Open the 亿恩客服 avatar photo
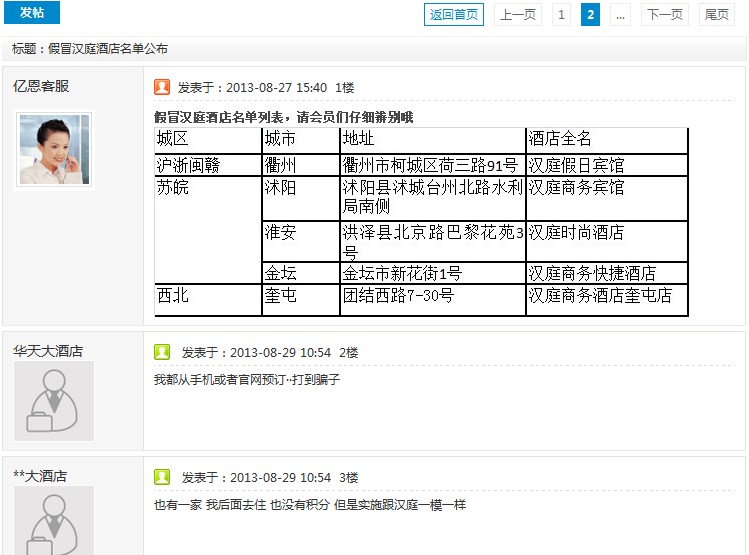 click(54, 149)
